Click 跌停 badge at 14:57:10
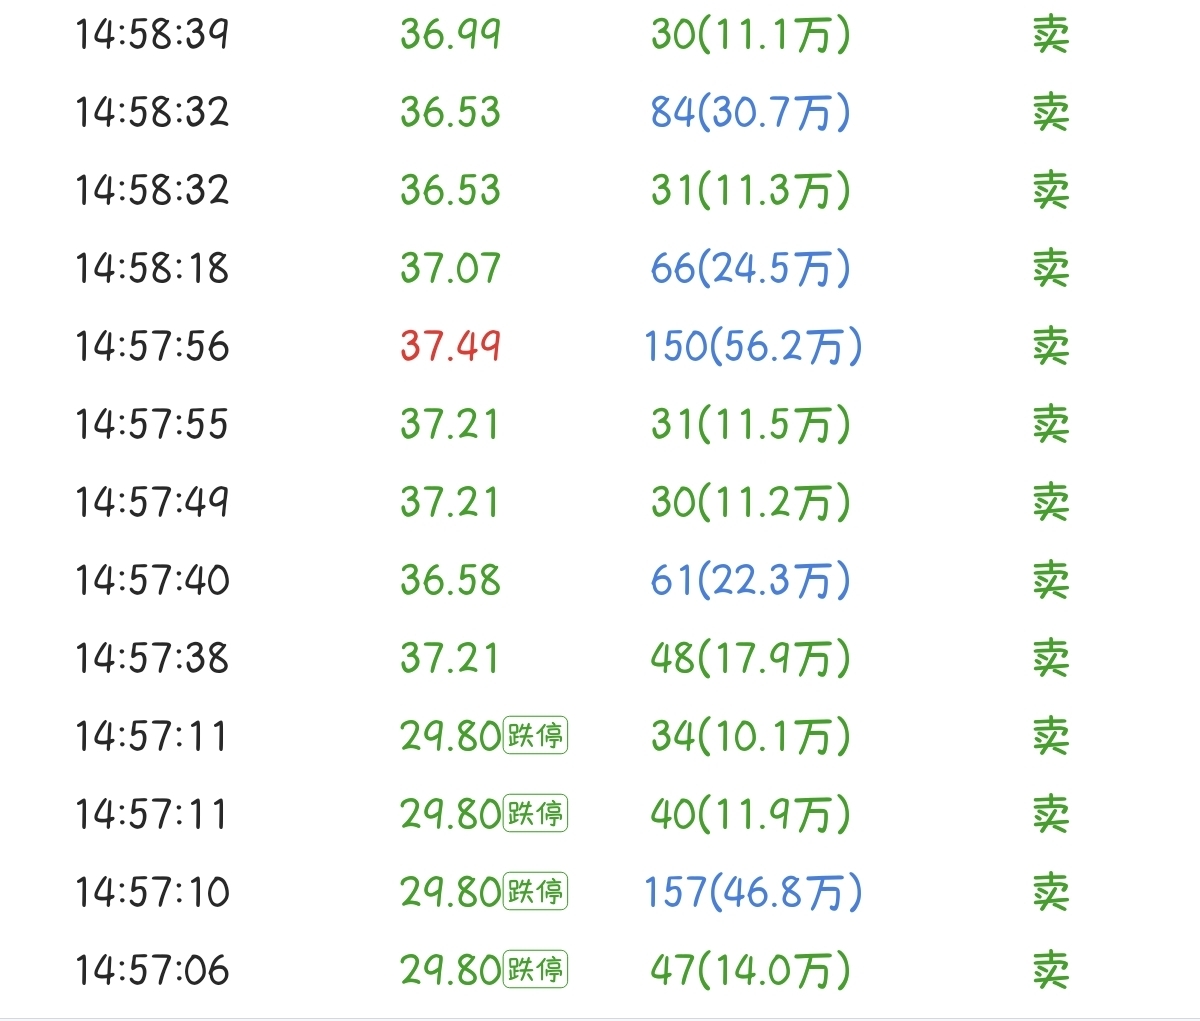 (535, 892)
